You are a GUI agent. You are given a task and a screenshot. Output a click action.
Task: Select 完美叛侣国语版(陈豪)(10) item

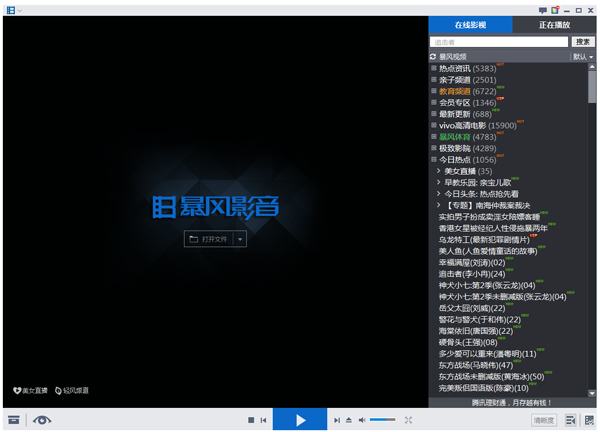pos(484,388)
